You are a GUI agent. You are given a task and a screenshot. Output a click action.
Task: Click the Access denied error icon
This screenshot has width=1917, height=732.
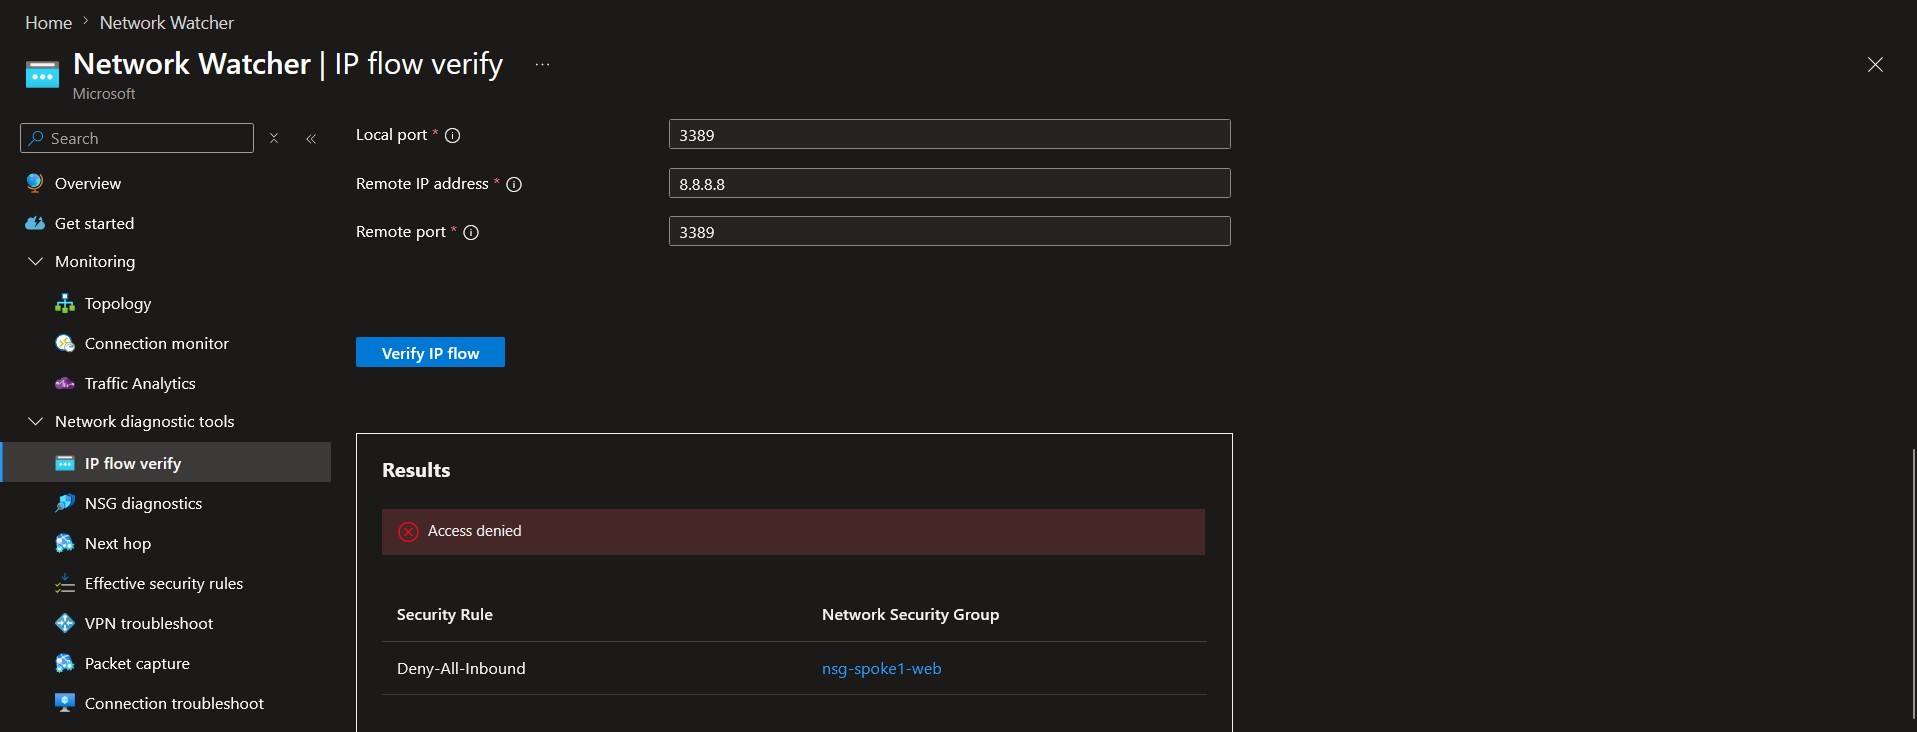(x=408, y=531)
